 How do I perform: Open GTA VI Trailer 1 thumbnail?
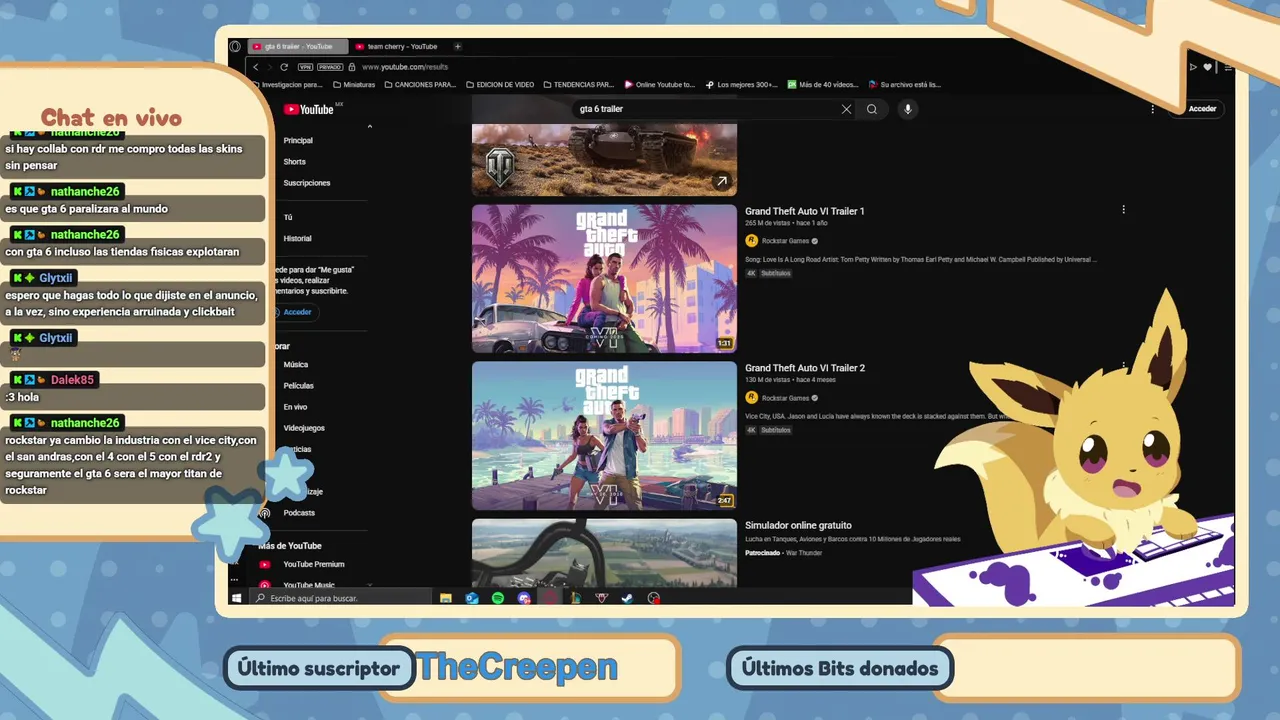604,279
